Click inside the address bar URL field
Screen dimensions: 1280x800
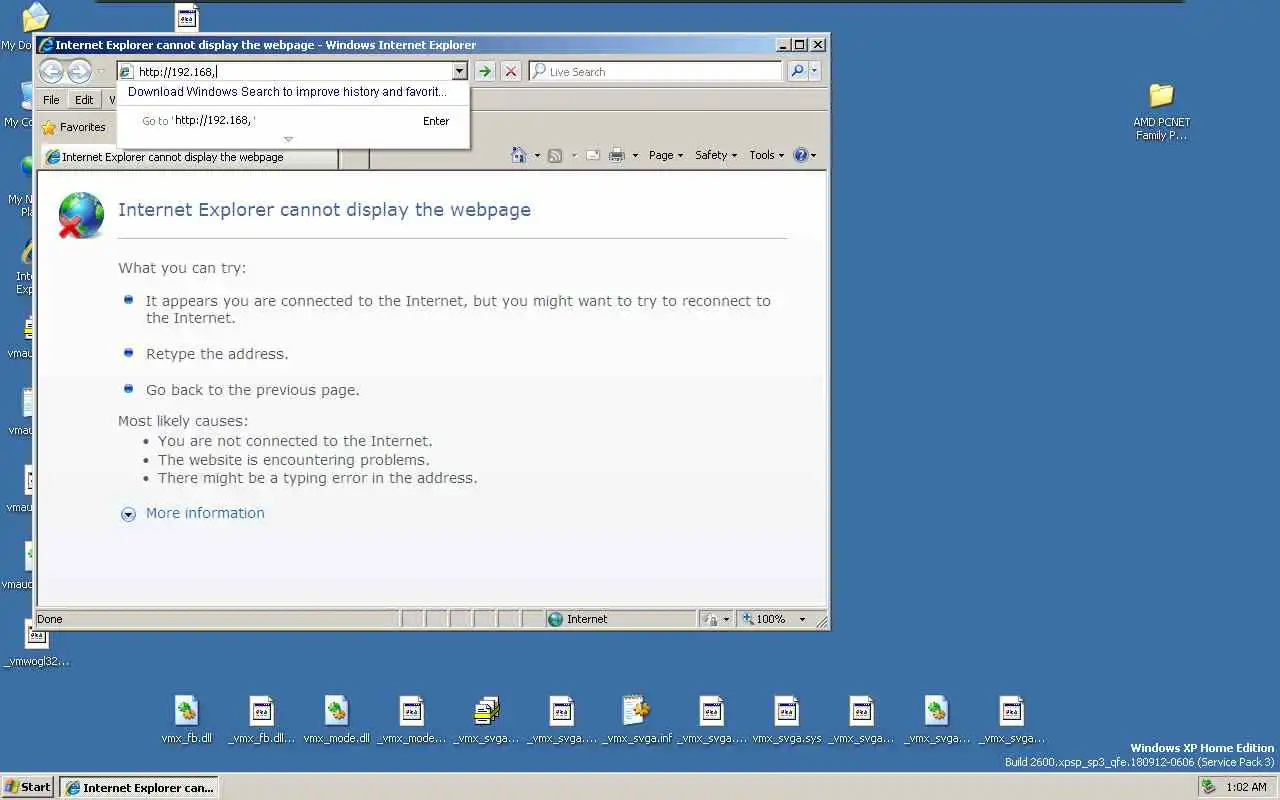[x=293, y=71]
